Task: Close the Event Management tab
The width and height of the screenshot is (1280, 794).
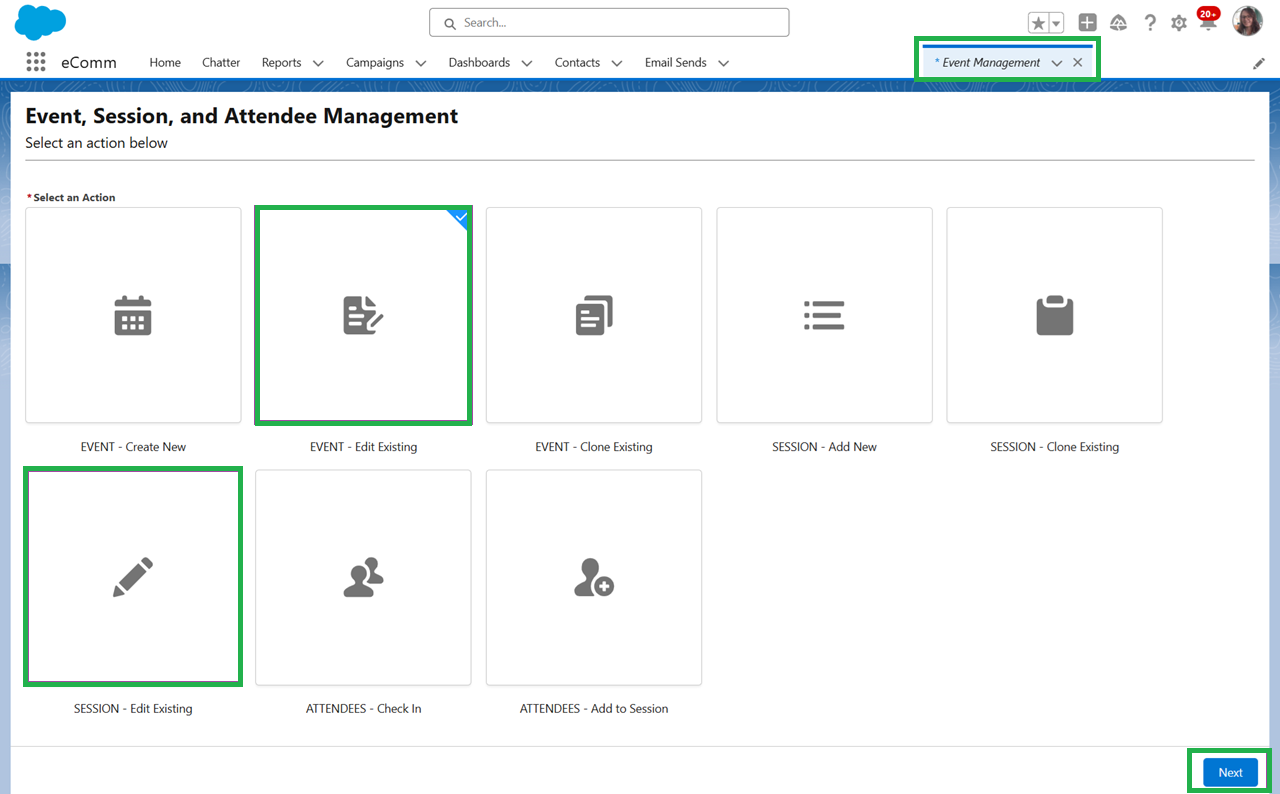Action: 1077,62
